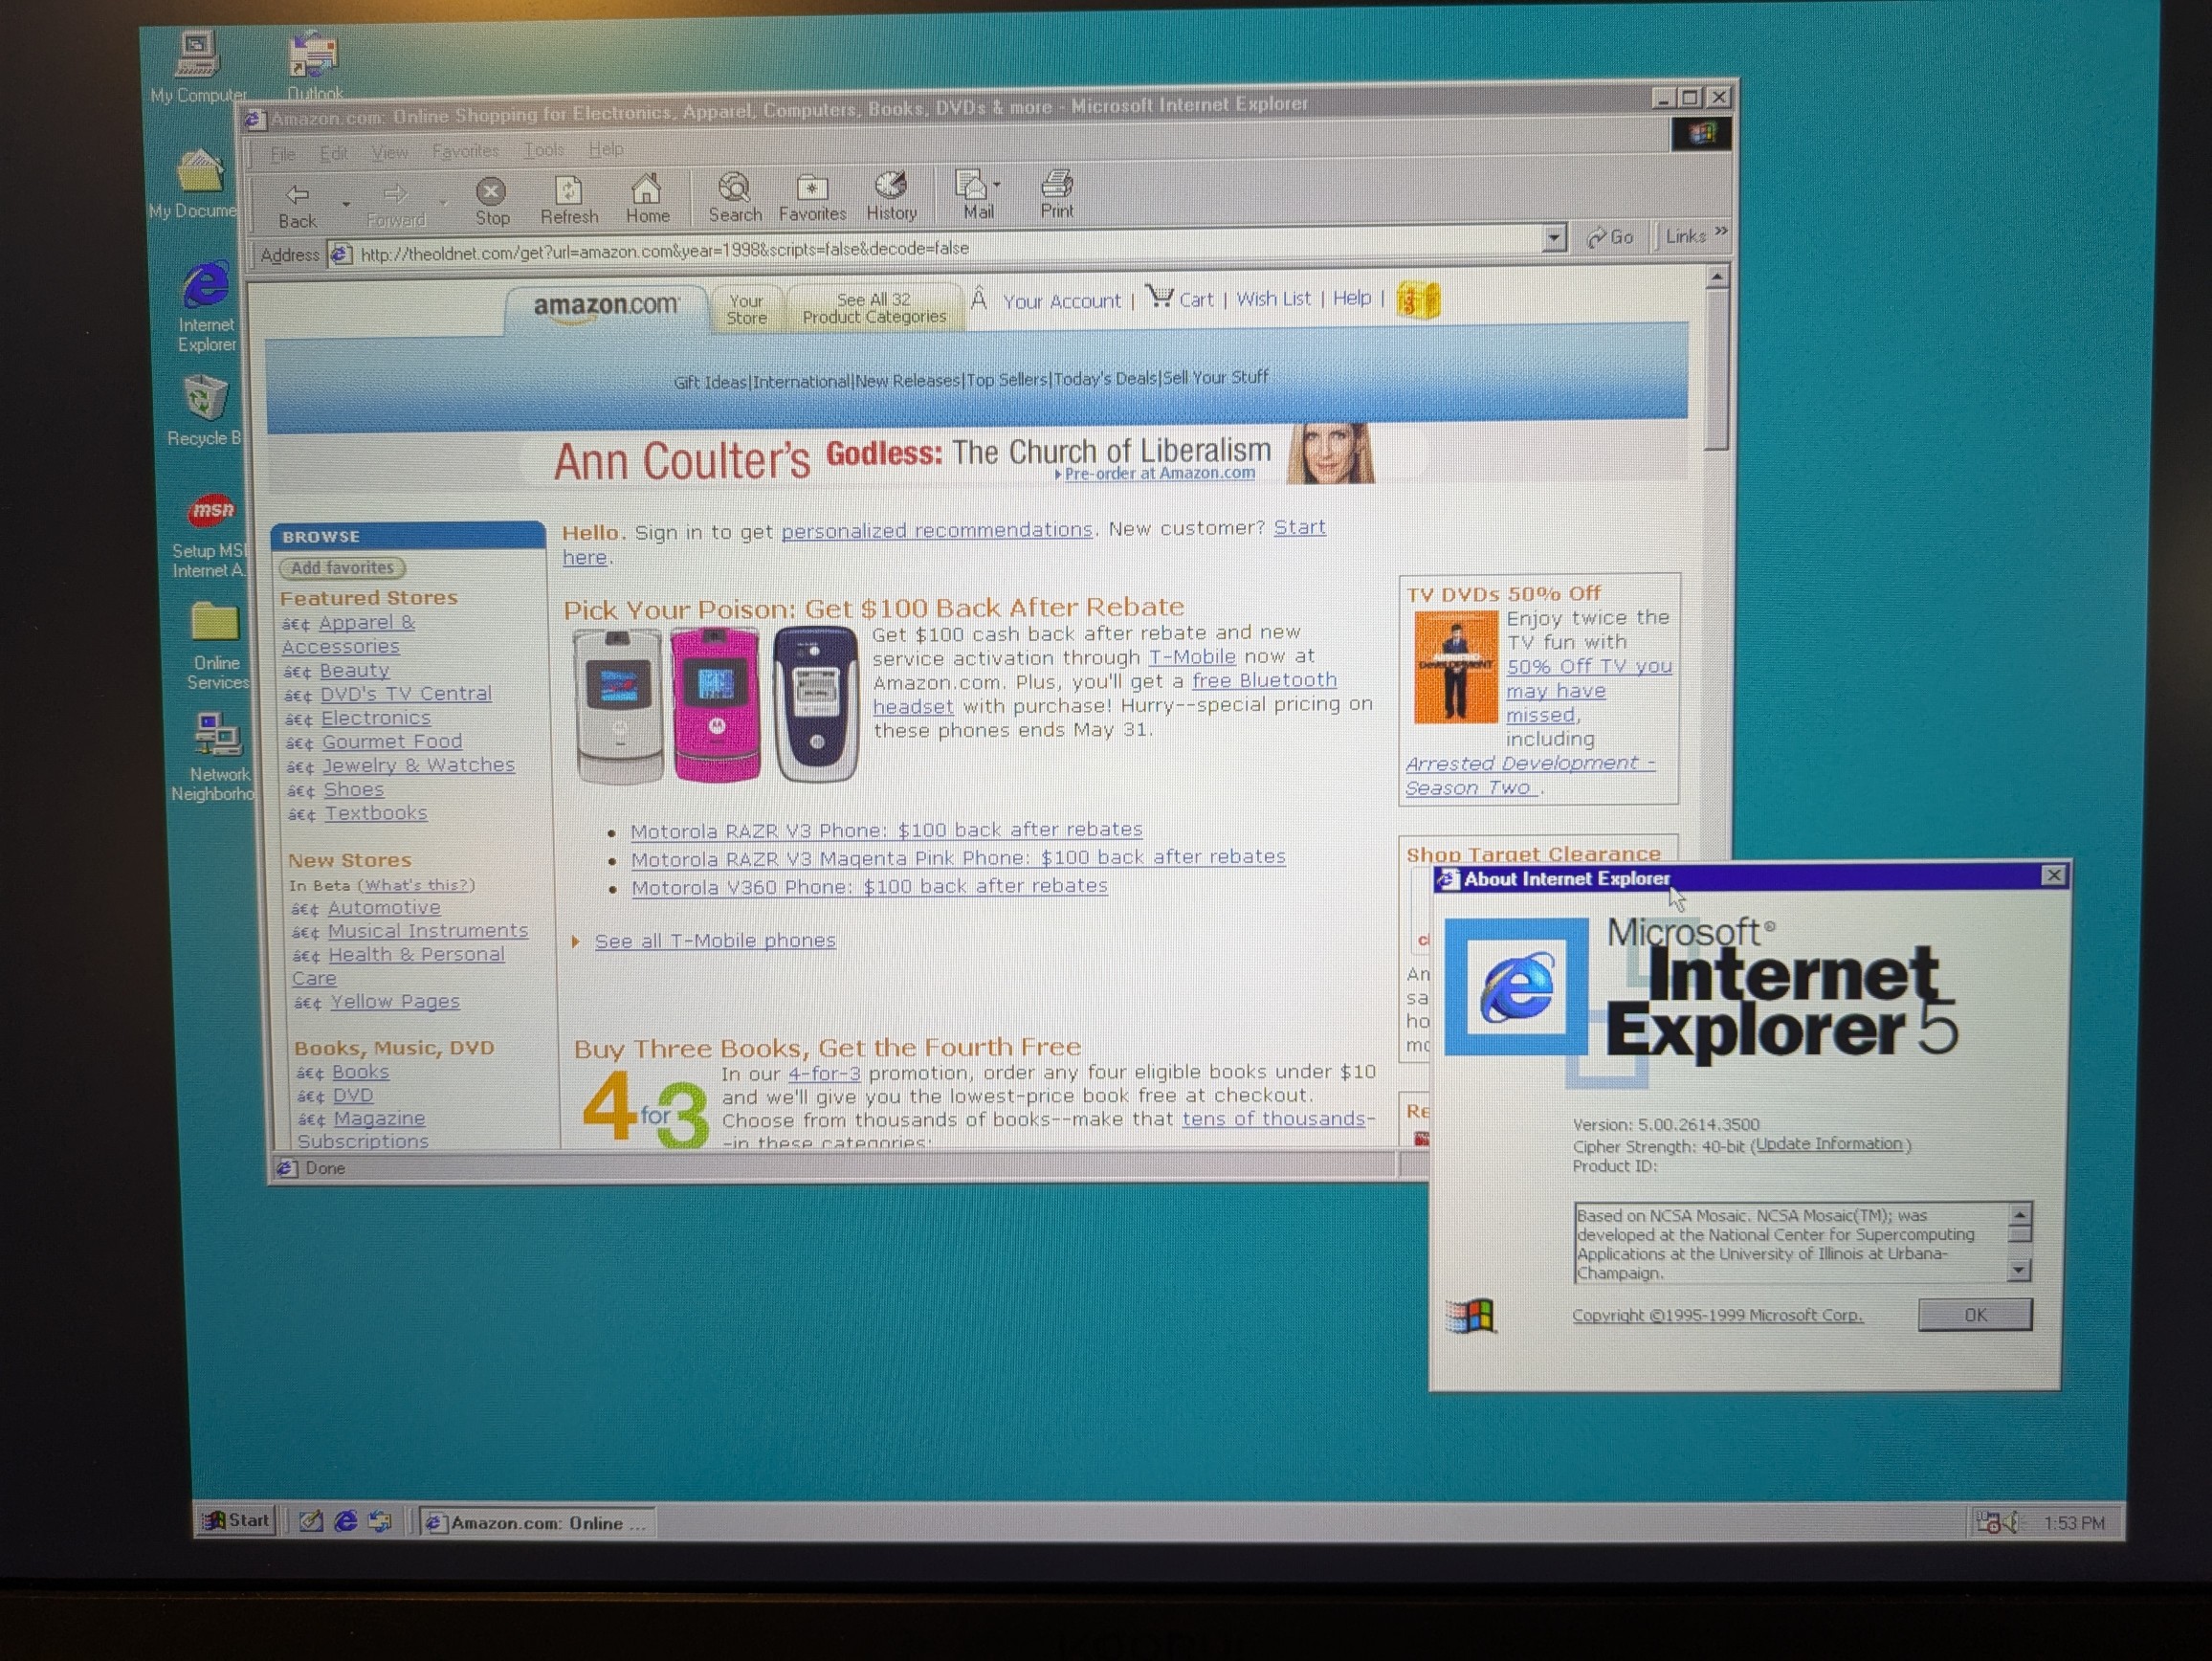Click the amazon.com logo tab

(606, 306)
